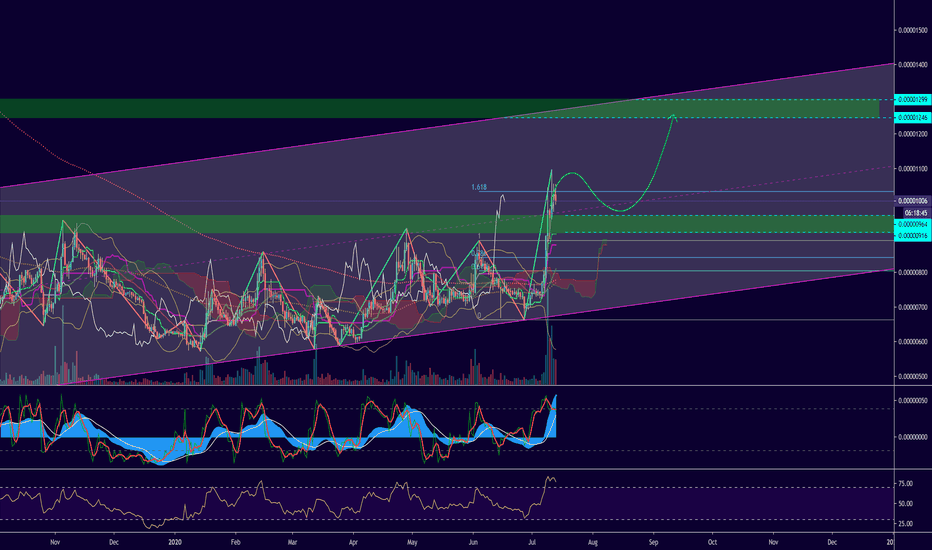932x550 pixels.
Task: Click the Apr label on time axis
Action: tap(353, 542)
